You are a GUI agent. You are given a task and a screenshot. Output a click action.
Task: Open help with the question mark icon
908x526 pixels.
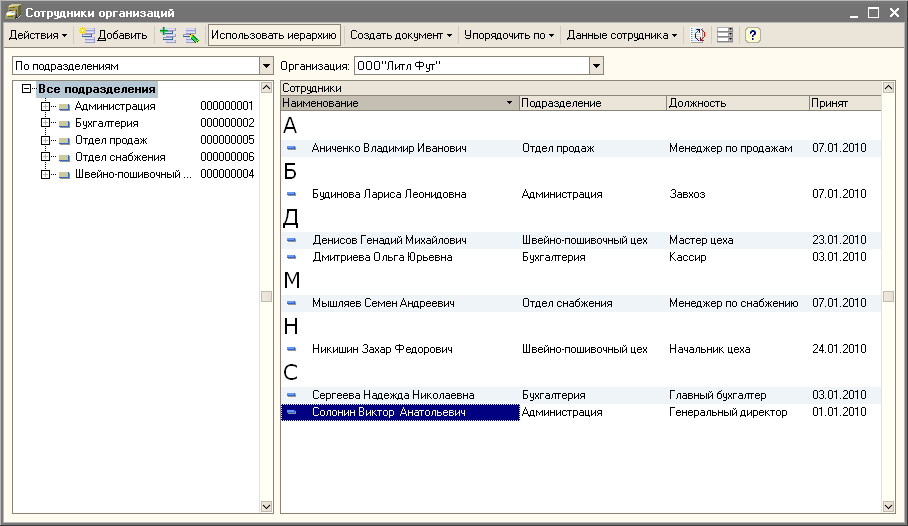pyautogui.click(x=752, y=35)
